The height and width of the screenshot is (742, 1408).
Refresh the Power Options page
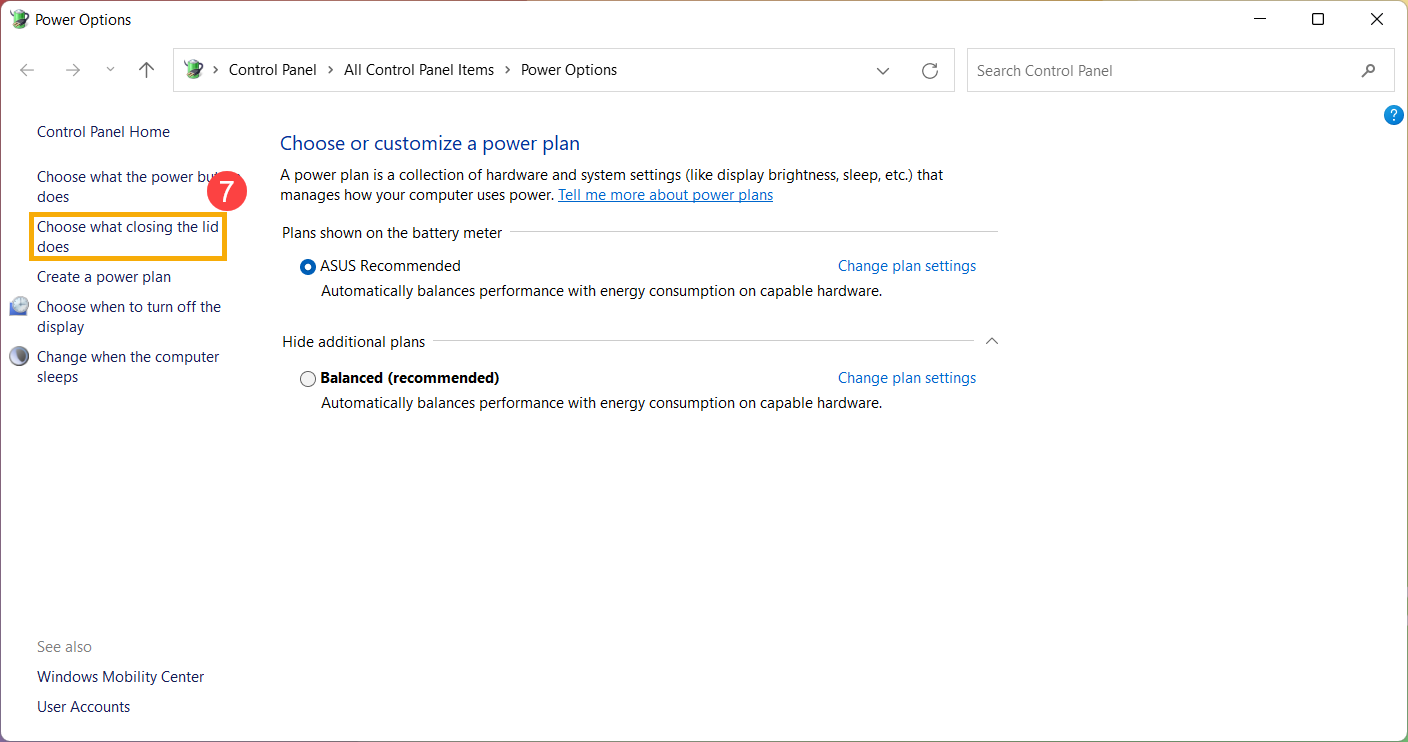pyautogui.click(x=930, y=71)
